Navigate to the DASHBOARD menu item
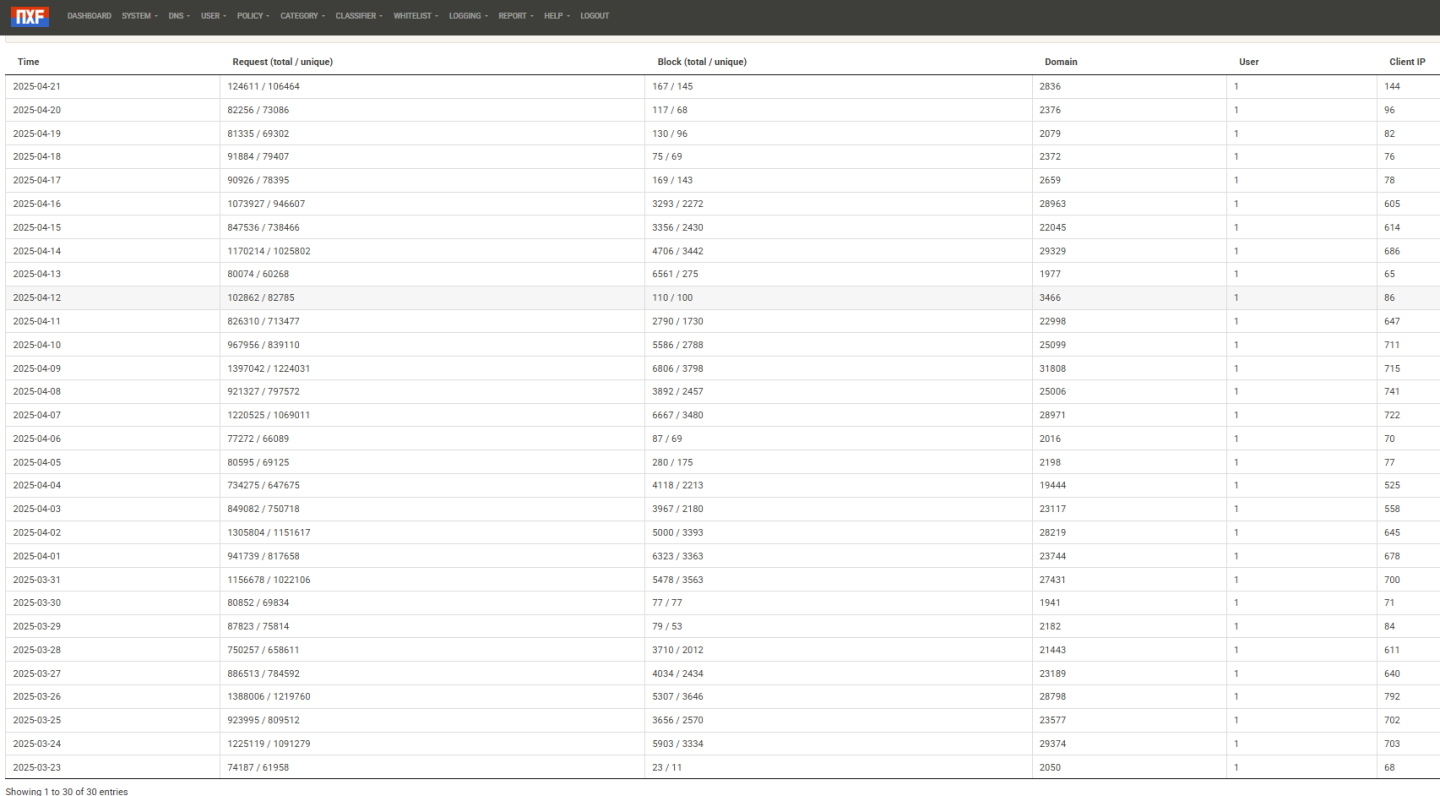 pos(89,15)
